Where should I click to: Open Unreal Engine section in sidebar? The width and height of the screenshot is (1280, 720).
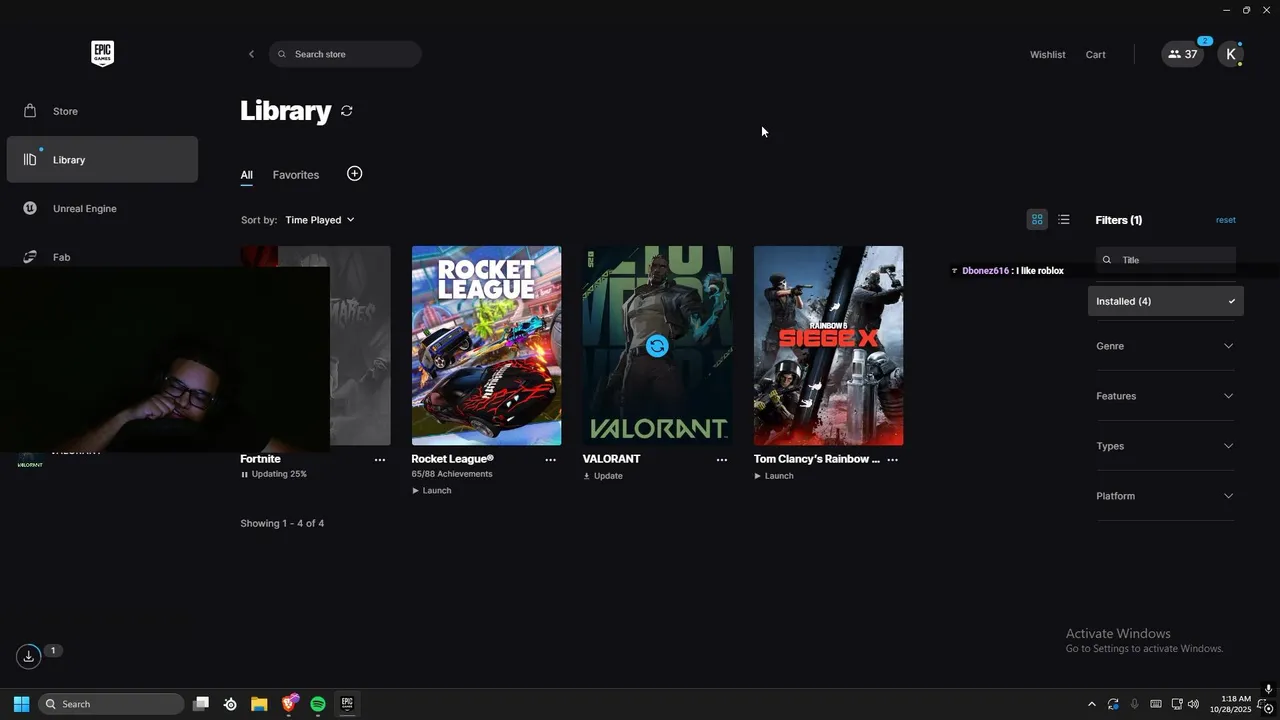pyautogui.click(x=102, y=208)
